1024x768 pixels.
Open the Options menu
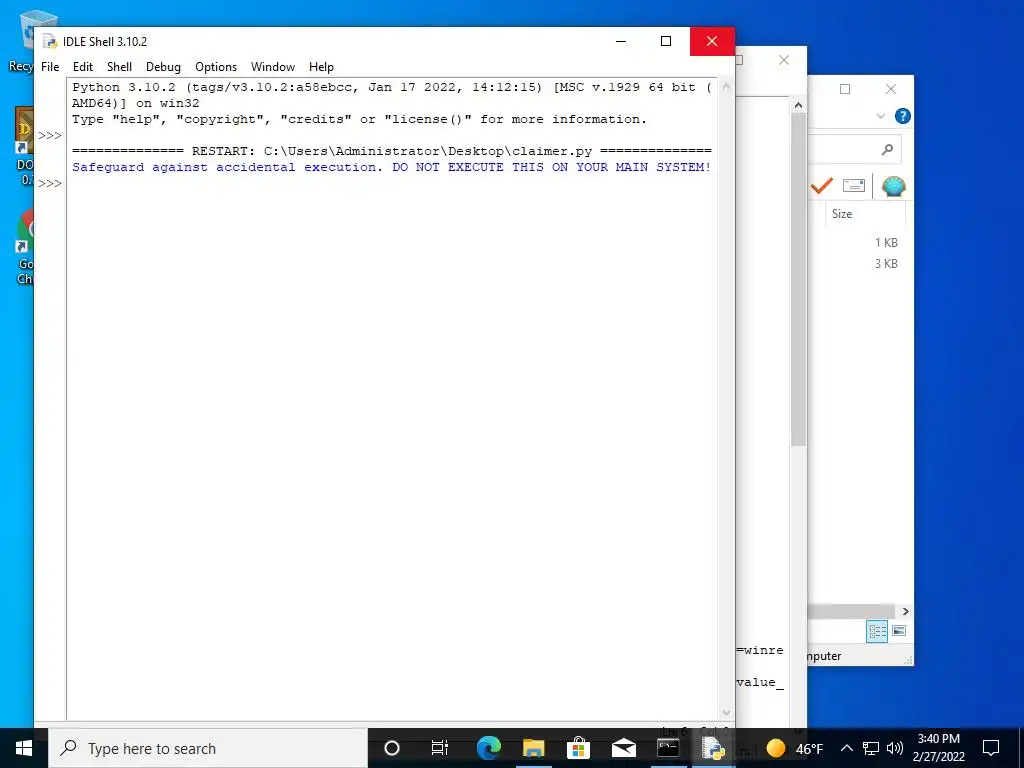(216, 67)
